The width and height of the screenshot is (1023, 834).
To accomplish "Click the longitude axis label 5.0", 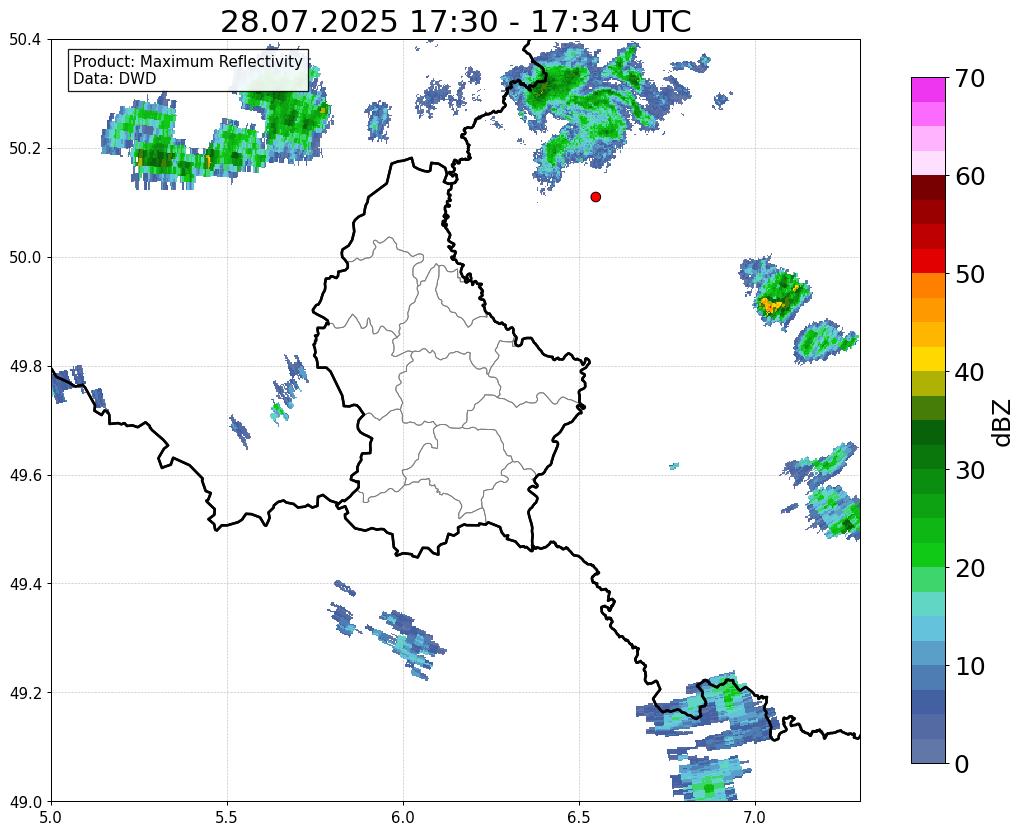I will coord(51,816).
